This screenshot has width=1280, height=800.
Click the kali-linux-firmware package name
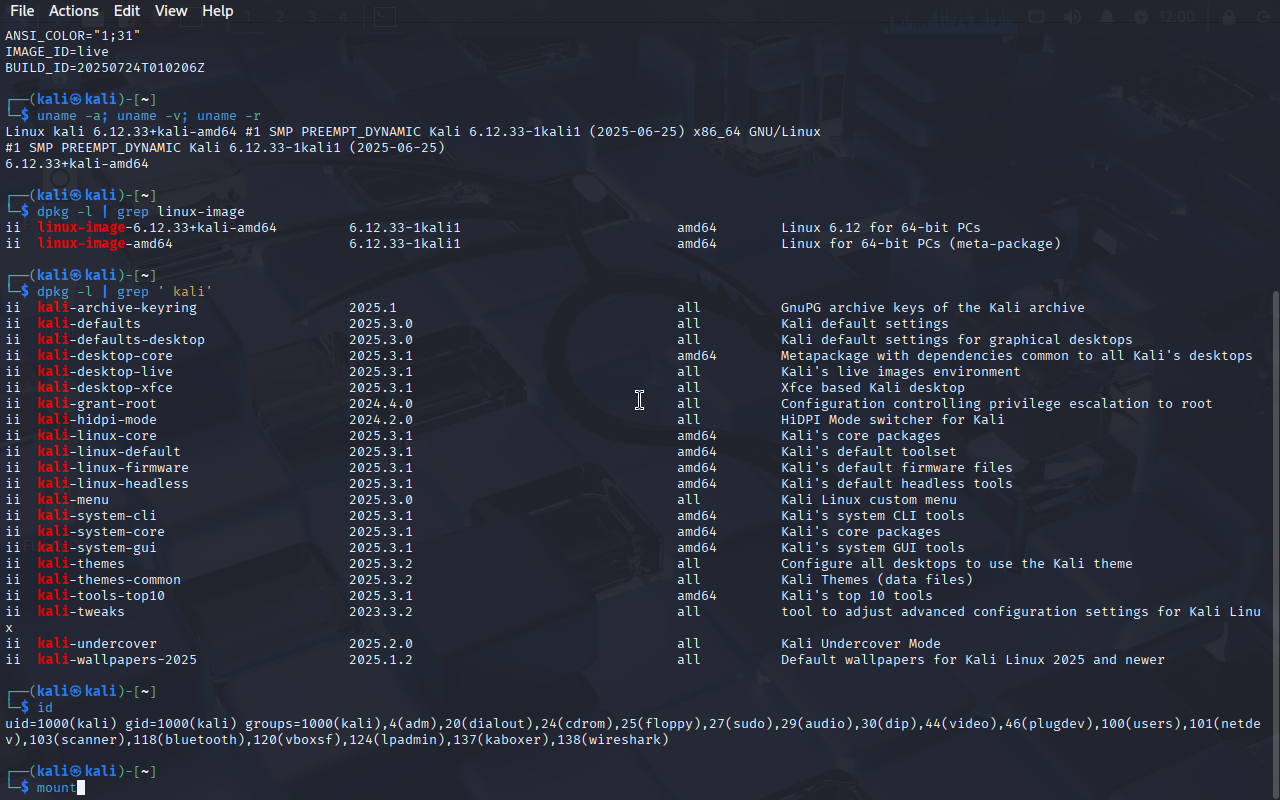(x=113, y=468)
